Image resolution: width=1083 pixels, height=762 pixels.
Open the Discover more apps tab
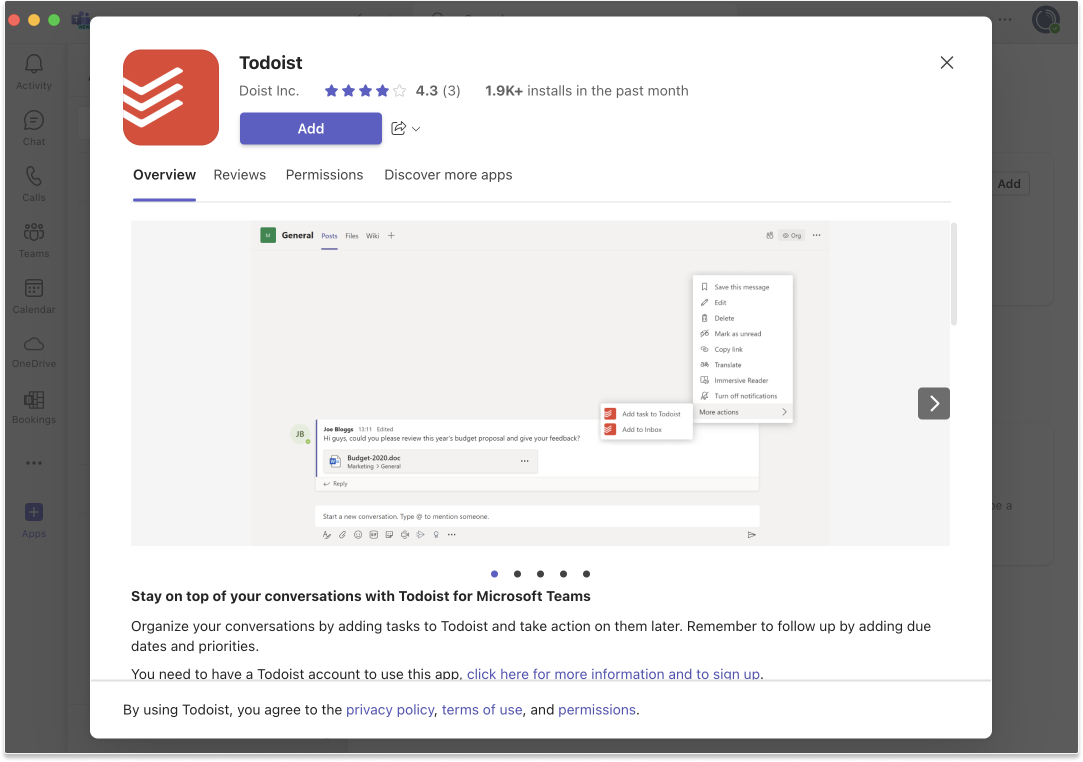tap(448, 175)
